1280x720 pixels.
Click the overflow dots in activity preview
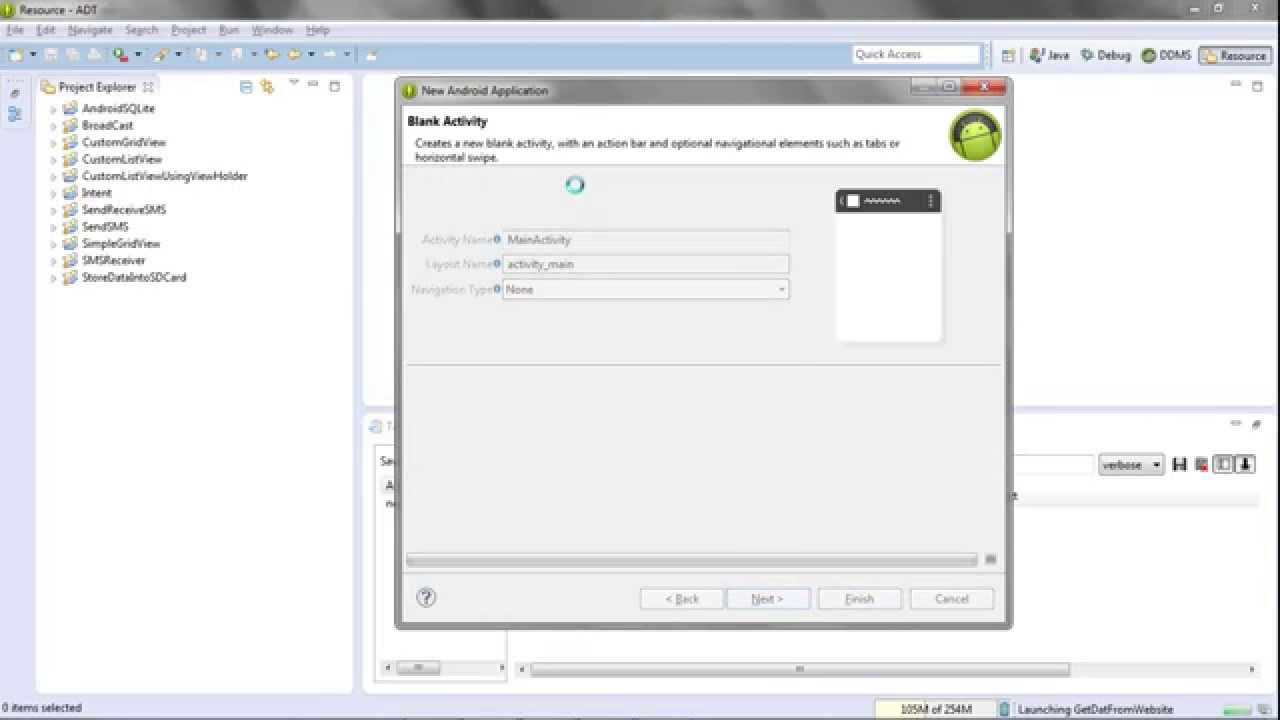[931, 201]
